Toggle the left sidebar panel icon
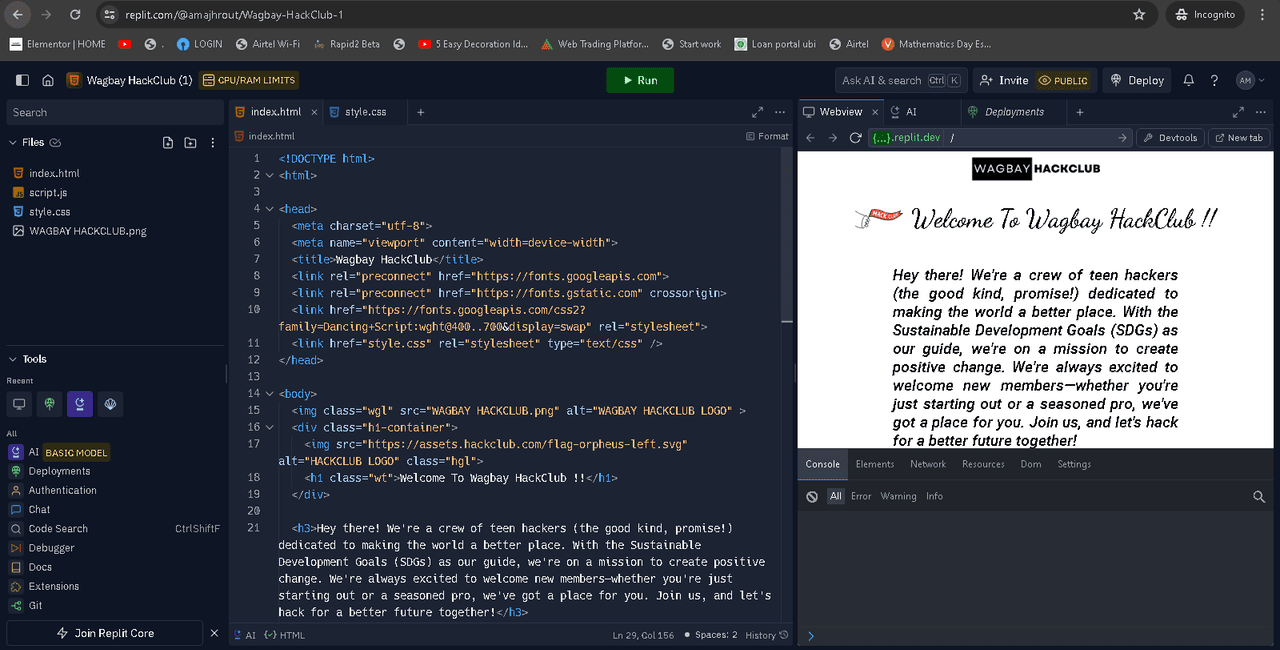Viewport: 1280px width, 650px height. (23, 80)
